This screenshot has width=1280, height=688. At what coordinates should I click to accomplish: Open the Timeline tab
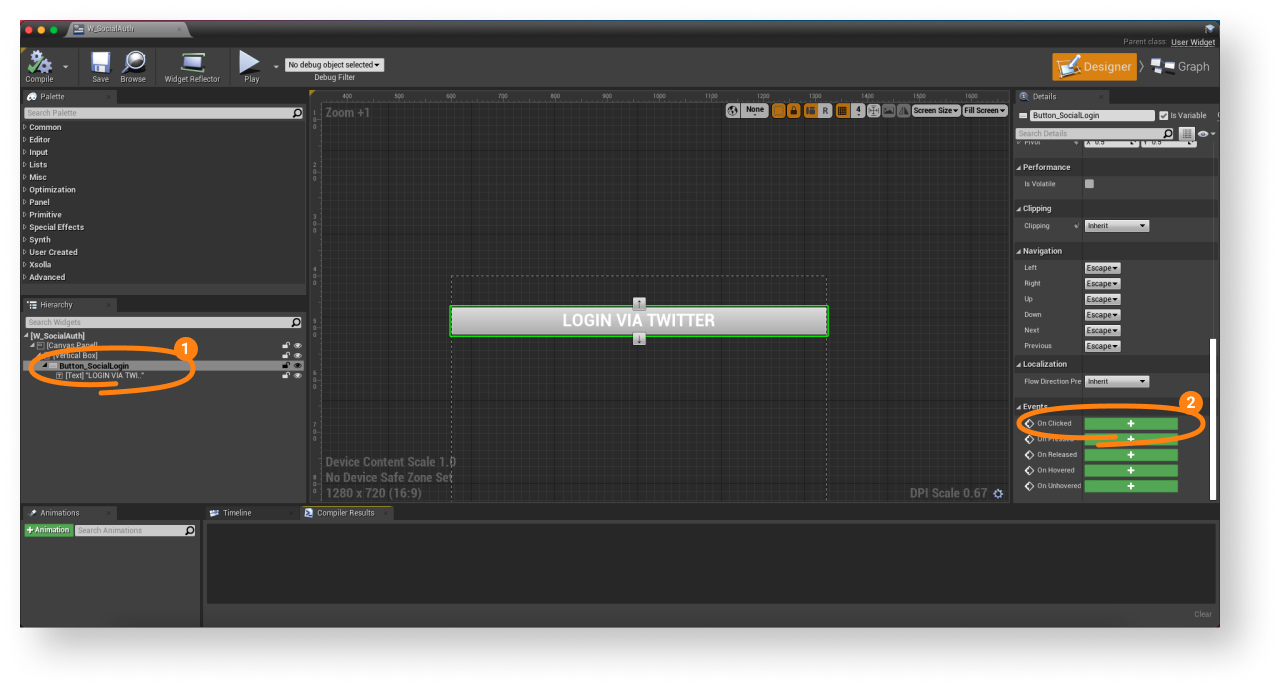click(237, 513)
